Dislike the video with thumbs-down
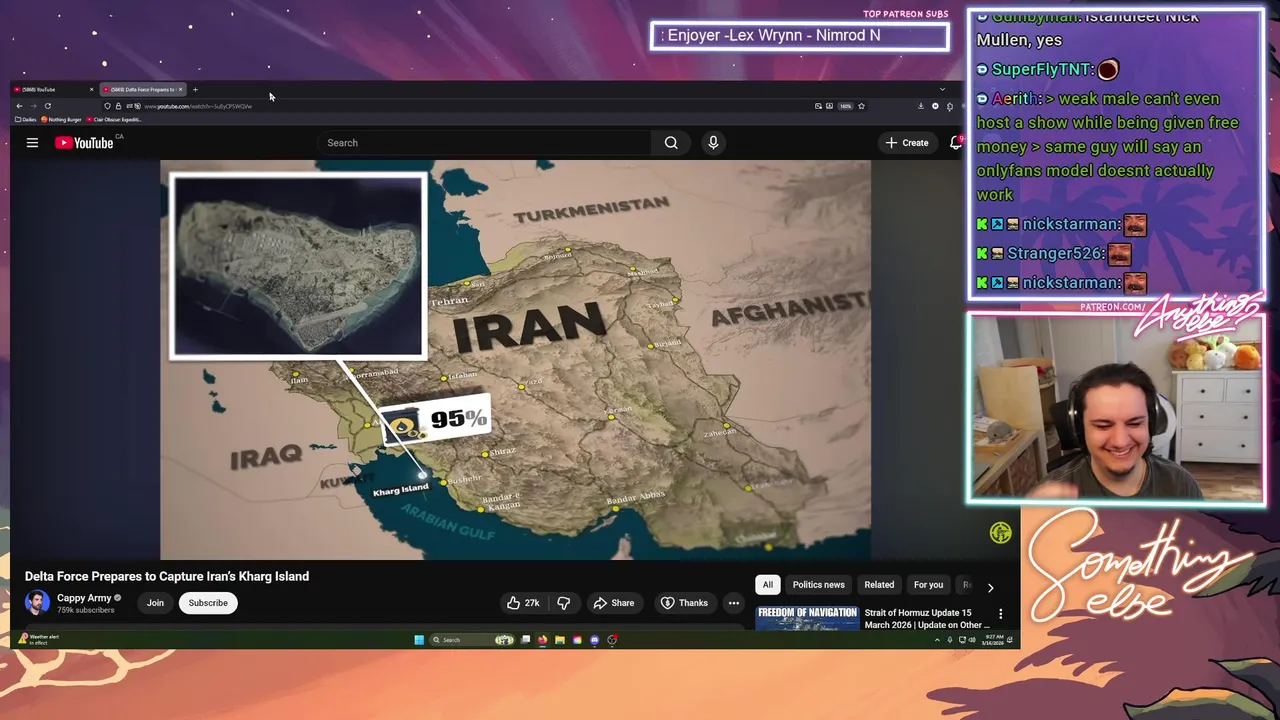1280x720 pixels. (563, 603)
